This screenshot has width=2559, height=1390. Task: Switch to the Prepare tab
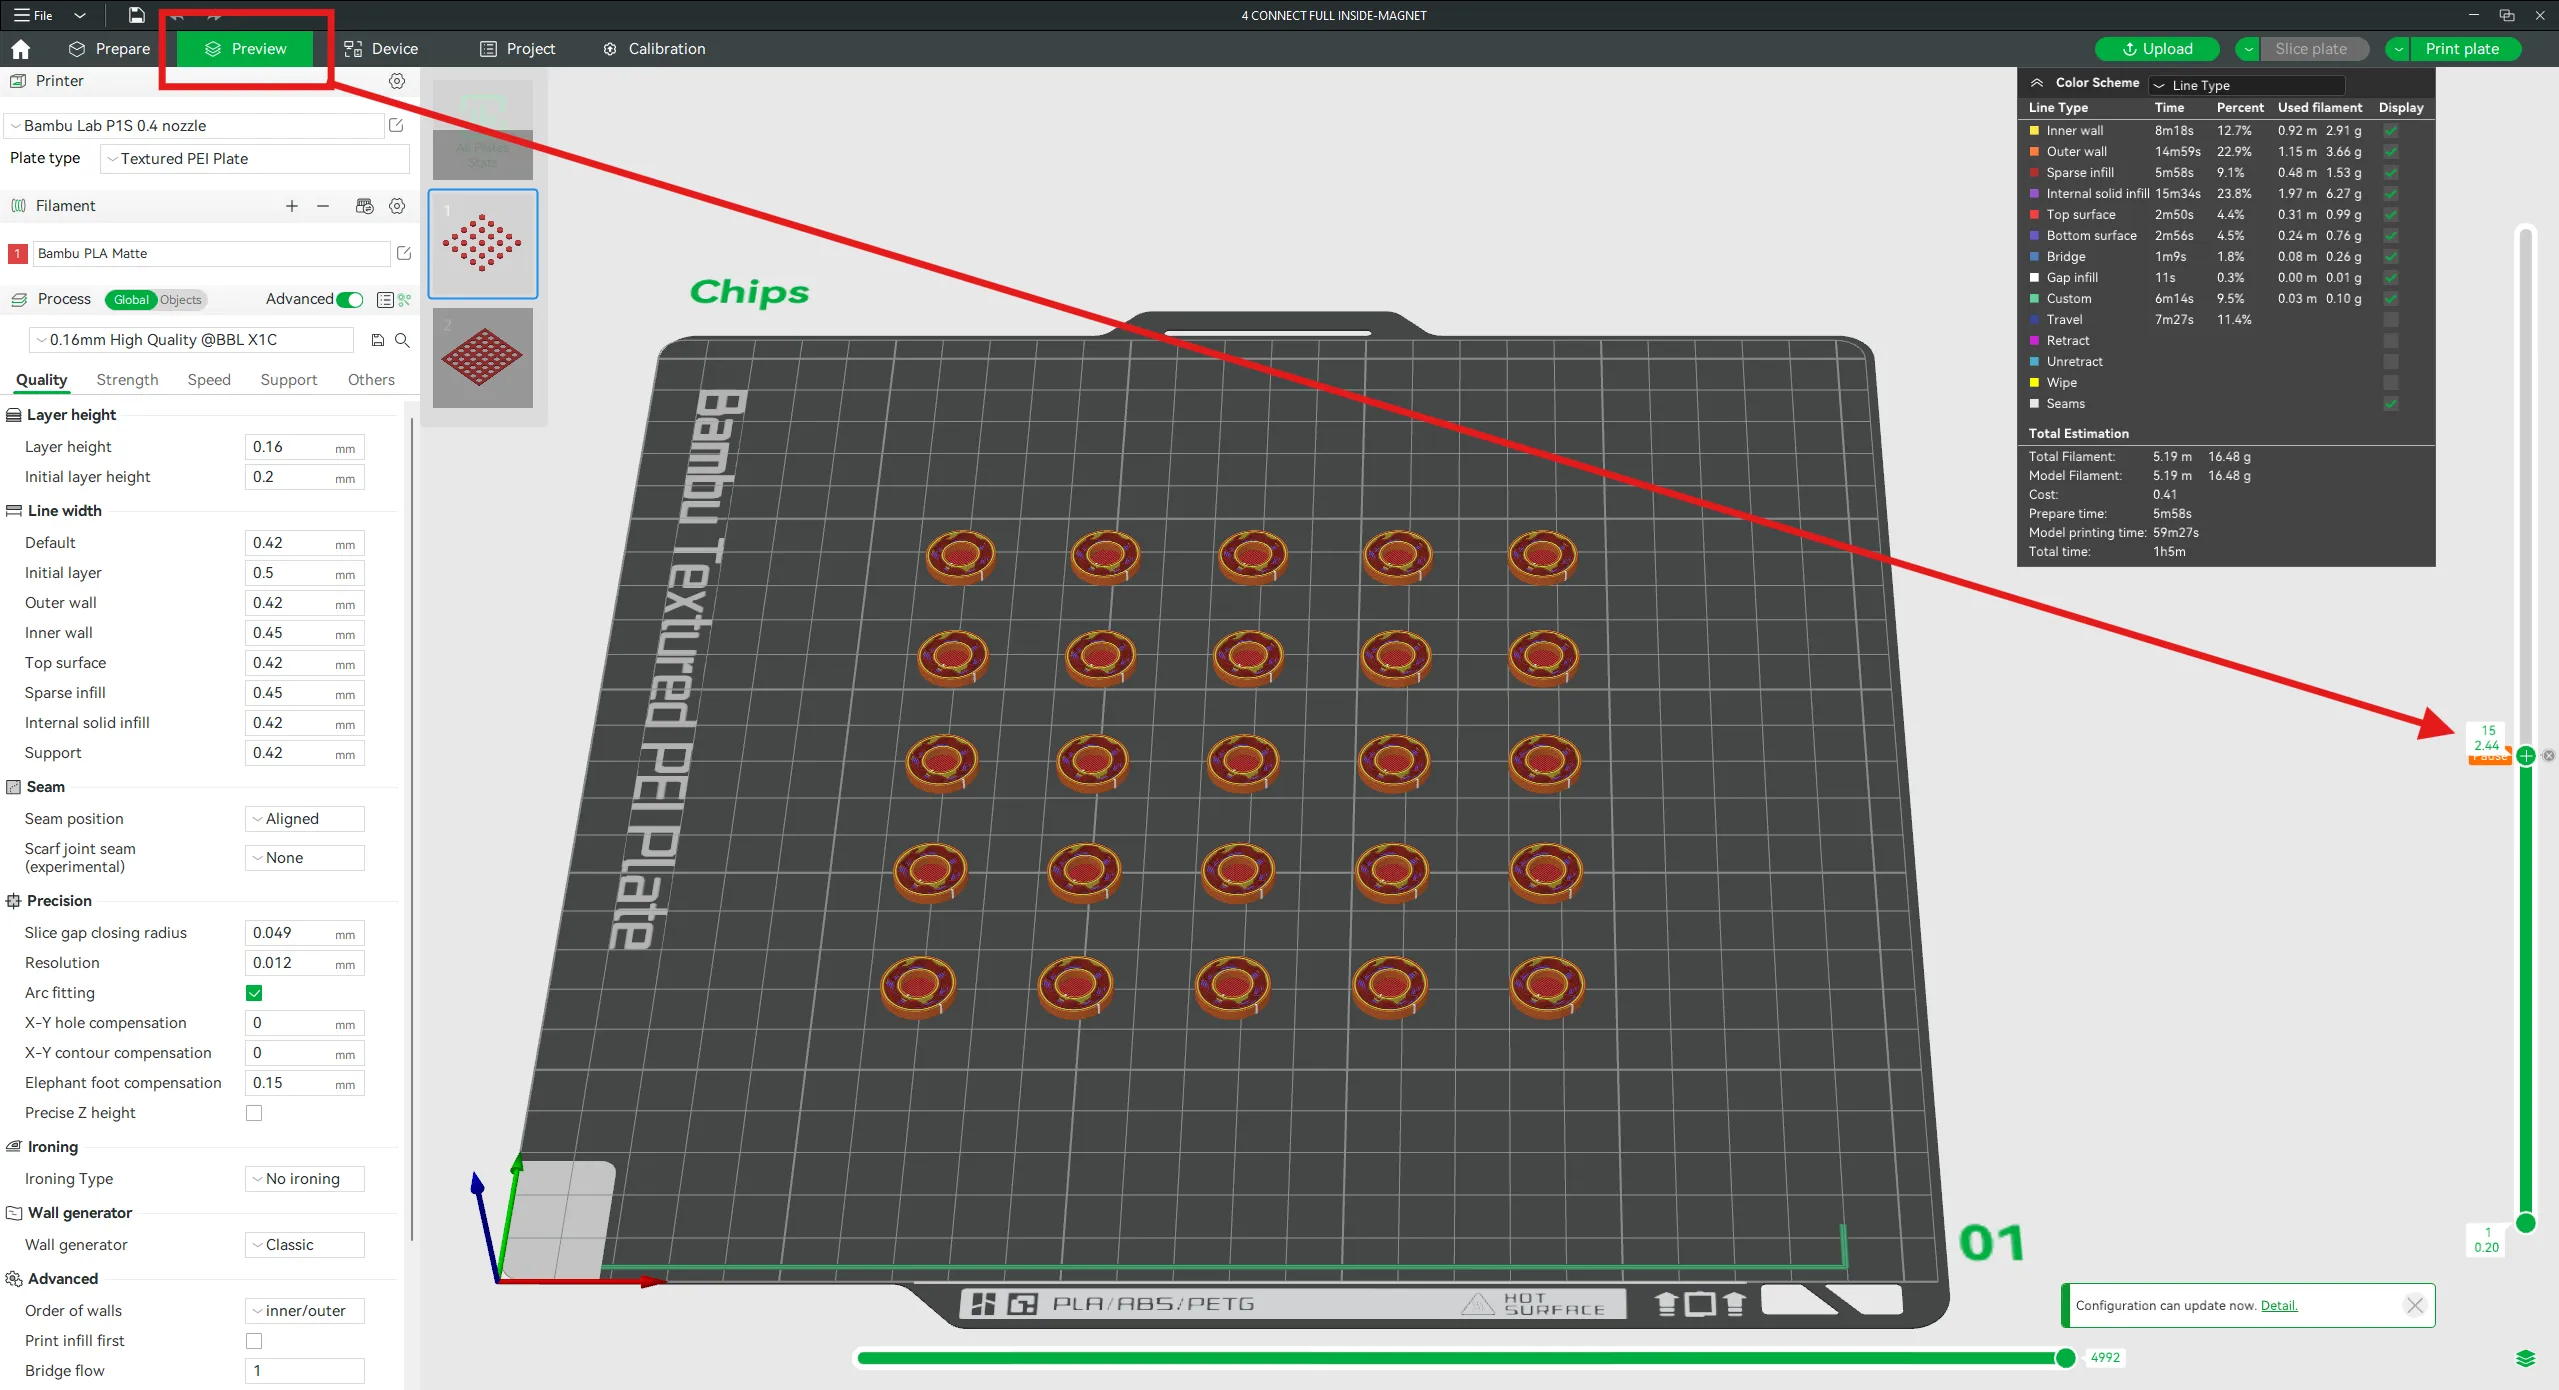click(109, 49)
